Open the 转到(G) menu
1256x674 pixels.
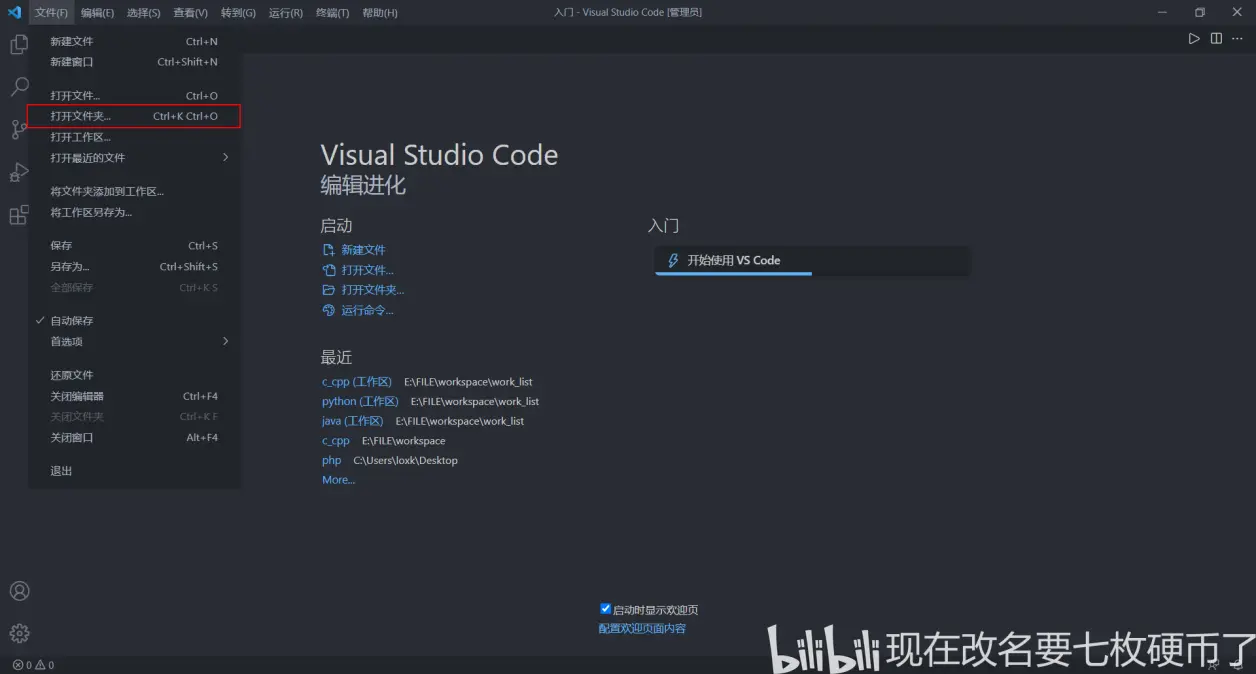pos(238,13)
